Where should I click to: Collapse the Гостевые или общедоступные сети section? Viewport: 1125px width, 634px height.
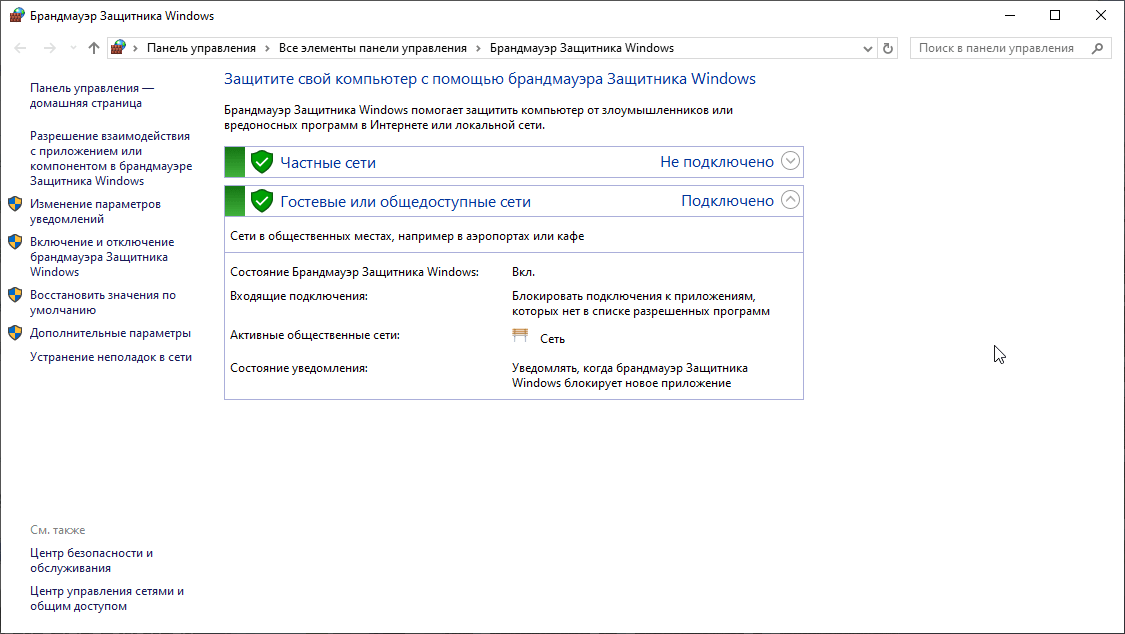pos(789,200)
